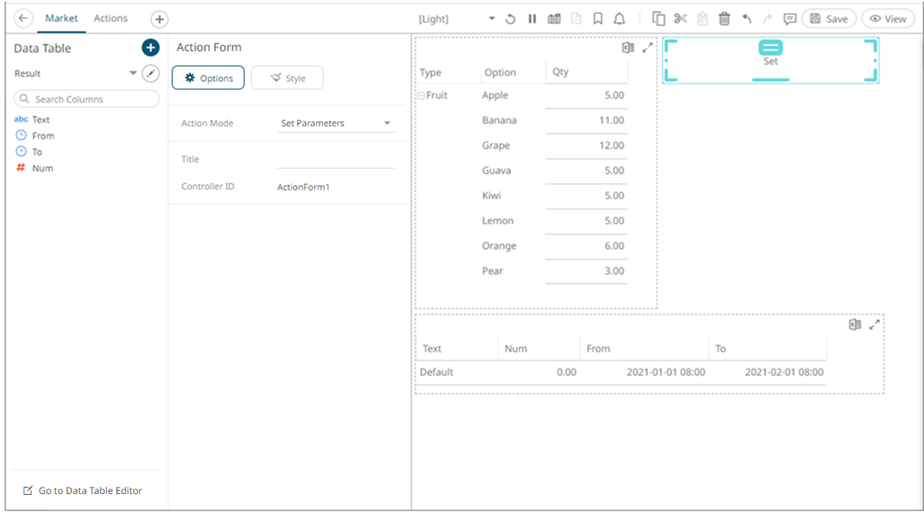Undo last change with undo arrow
This screenshot has width=924, height=514.
[747, 19]
